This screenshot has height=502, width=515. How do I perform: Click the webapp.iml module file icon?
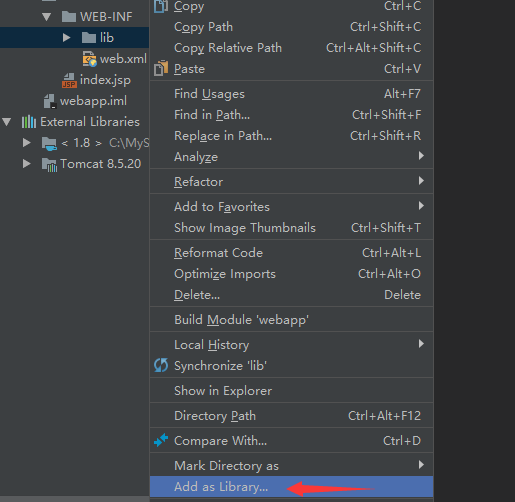[x=50, y=101]
